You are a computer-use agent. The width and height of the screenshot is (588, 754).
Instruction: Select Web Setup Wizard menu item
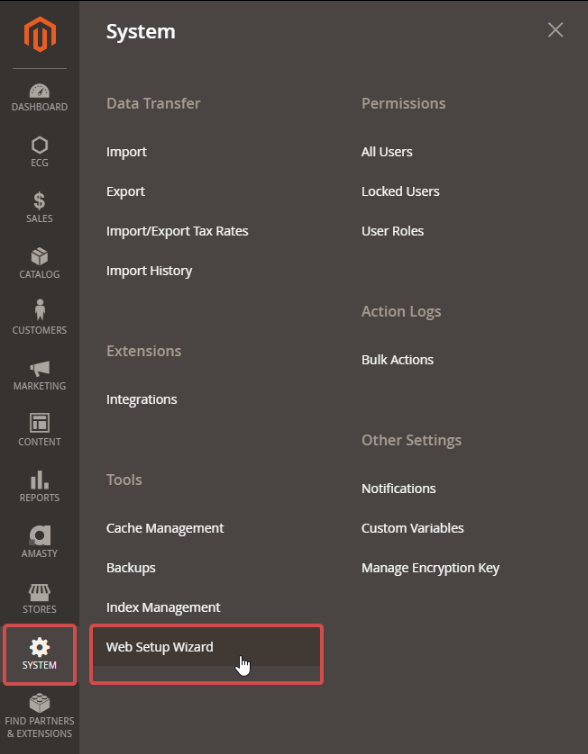click(160, 647)
